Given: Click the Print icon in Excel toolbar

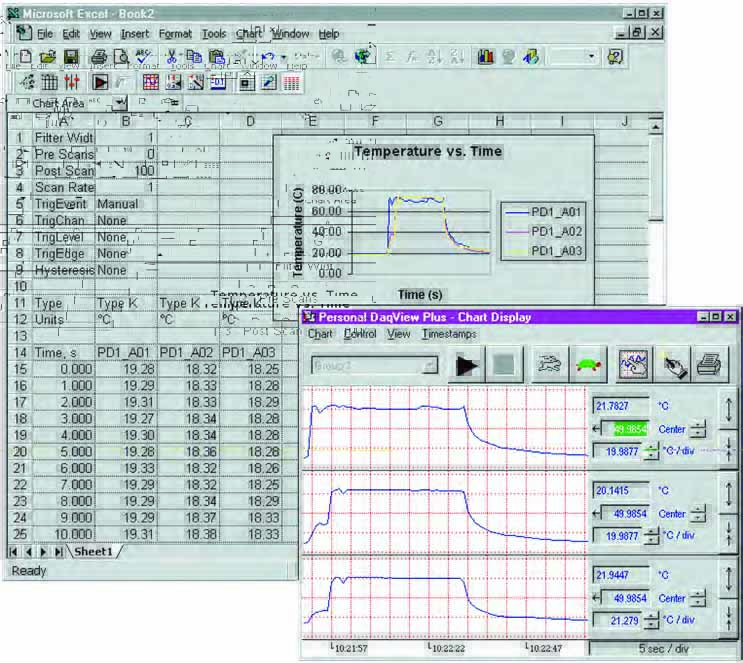Looking at the screenshot, I should (x=99, y=57).
